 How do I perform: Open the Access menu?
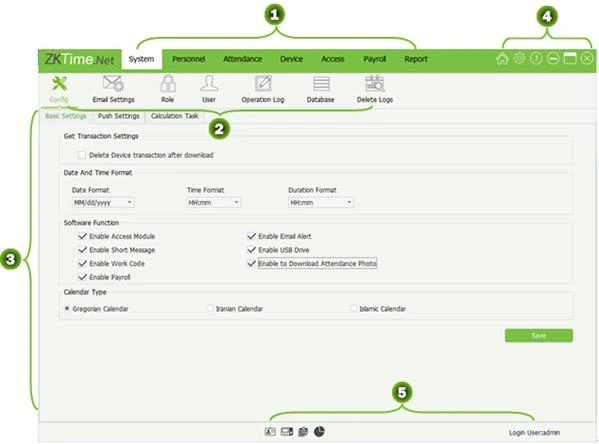[333, 59]
